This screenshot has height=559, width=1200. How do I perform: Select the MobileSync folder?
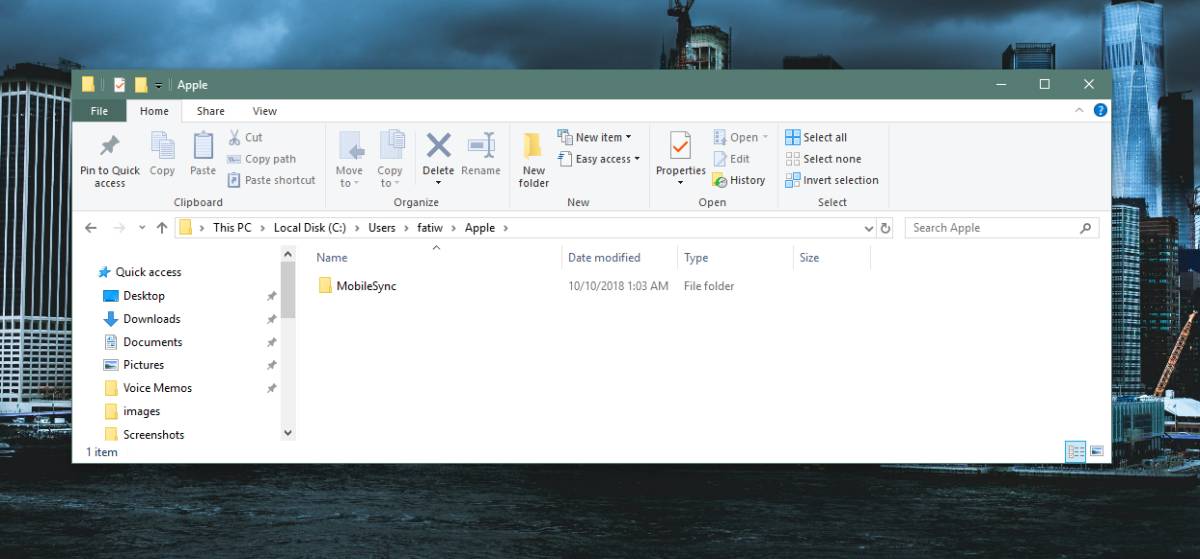pyautogui.click(x=366, y=286)
